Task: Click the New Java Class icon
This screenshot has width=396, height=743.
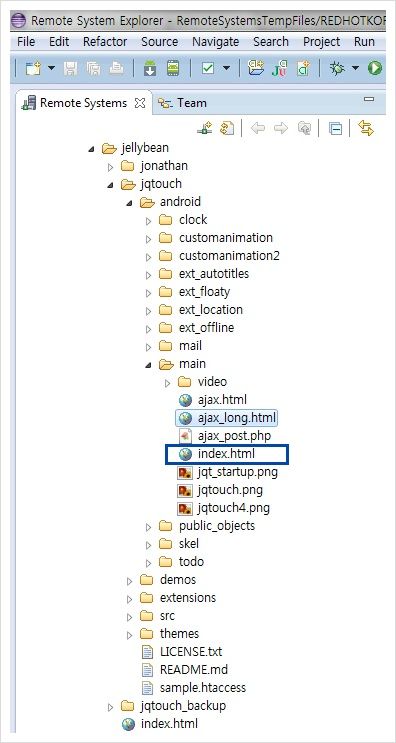Action: [303, 69]
